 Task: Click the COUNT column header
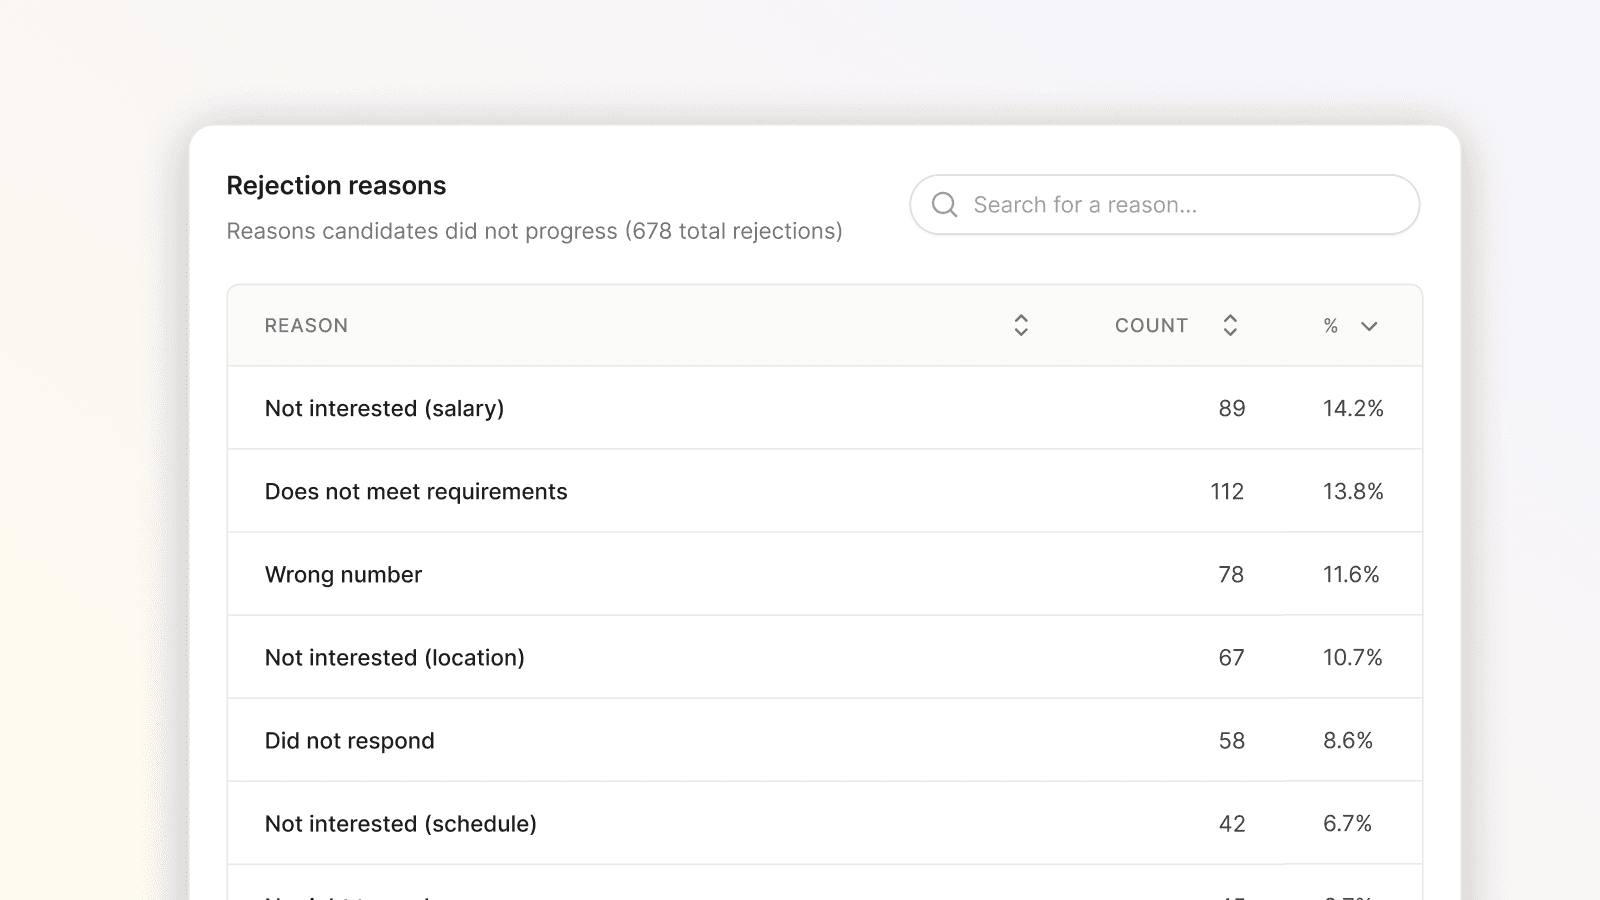1151,325
